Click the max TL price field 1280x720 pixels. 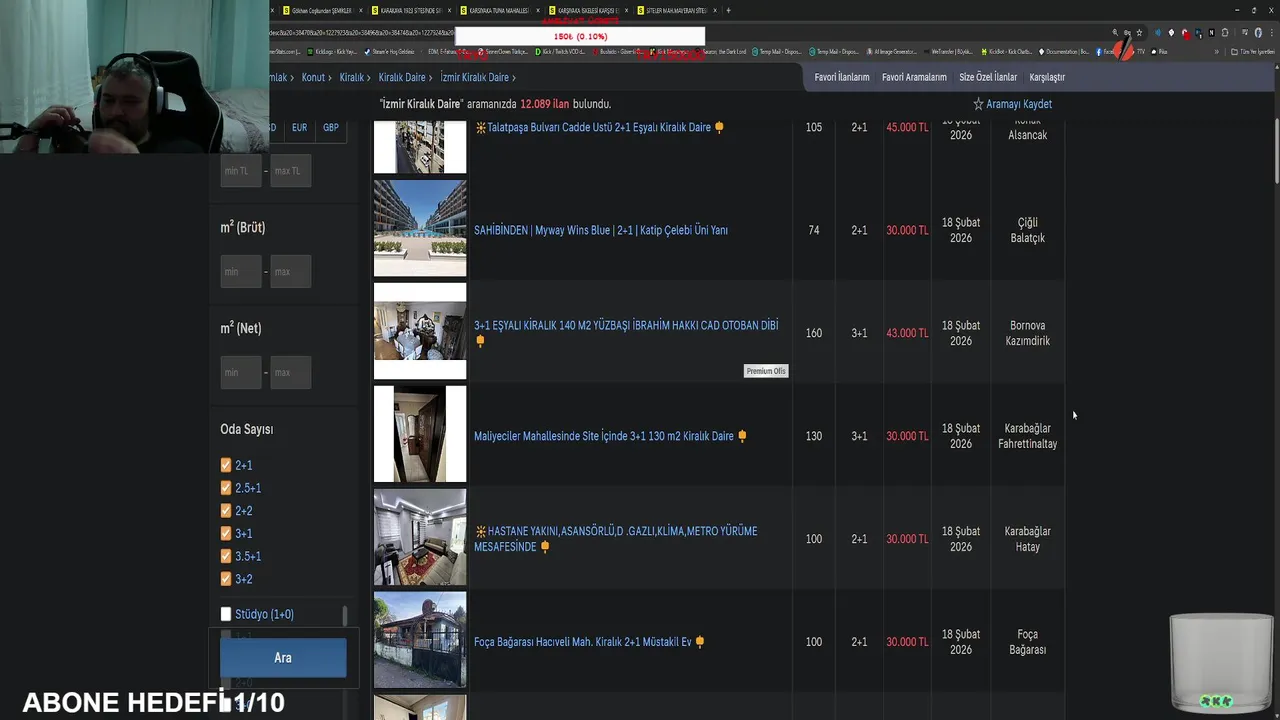tap(290, 171)
